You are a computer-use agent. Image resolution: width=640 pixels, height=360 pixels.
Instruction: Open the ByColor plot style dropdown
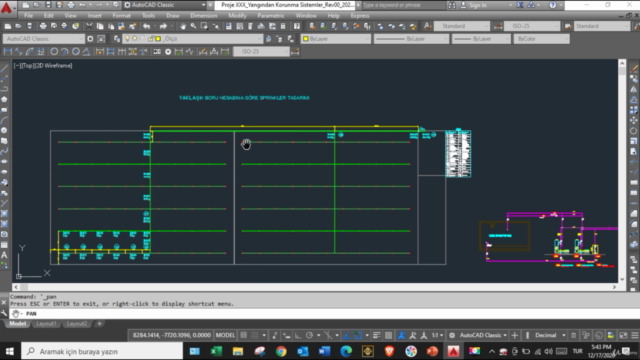(566, 39)
